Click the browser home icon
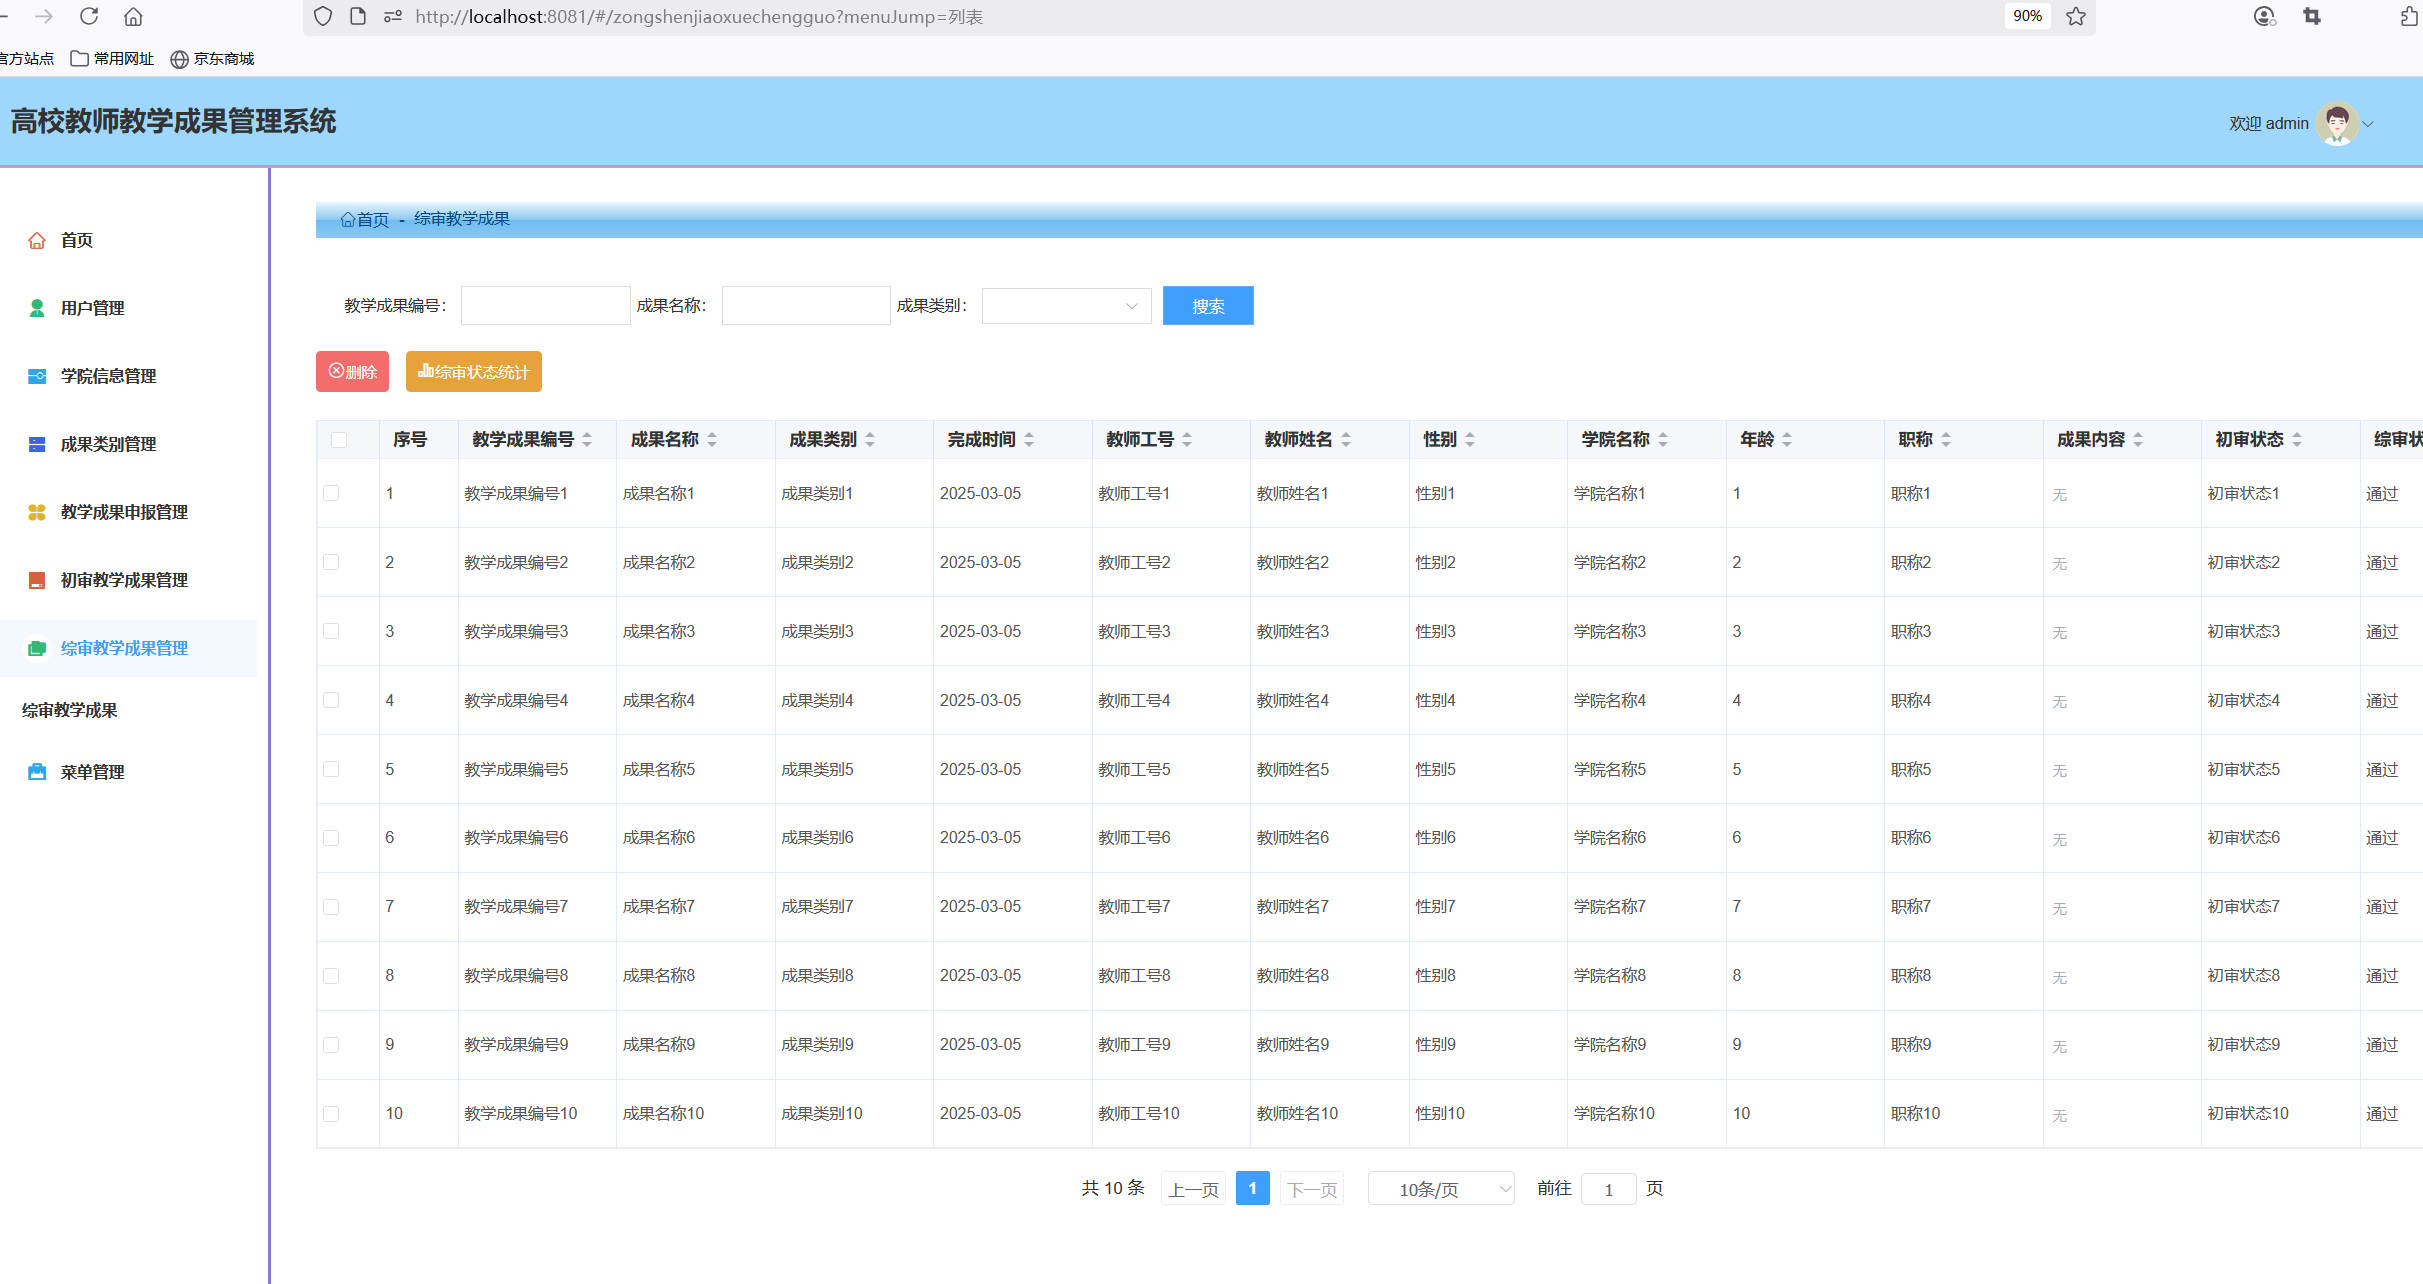 point(133,16)
